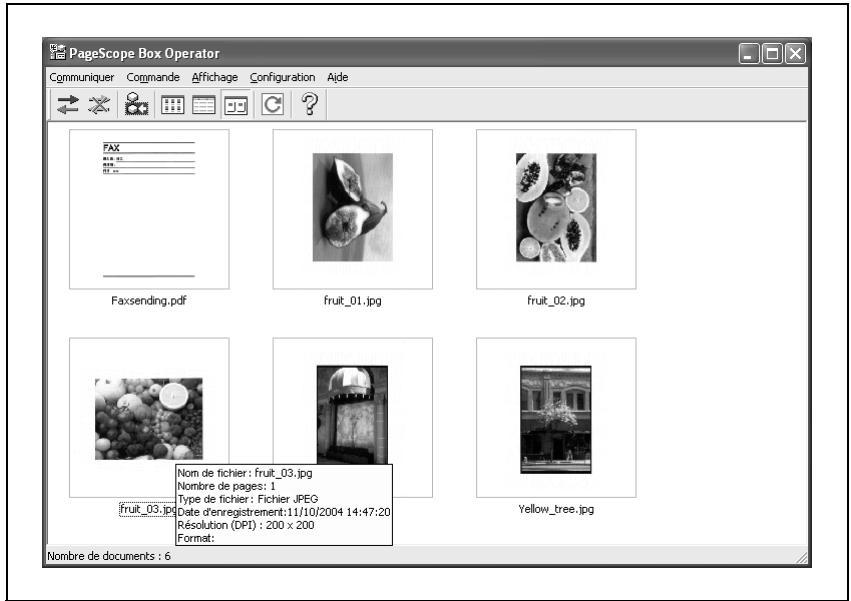Click the PageScope Box Operator title icon
This screenshot has width=851, height=601.
pos(58,52)
